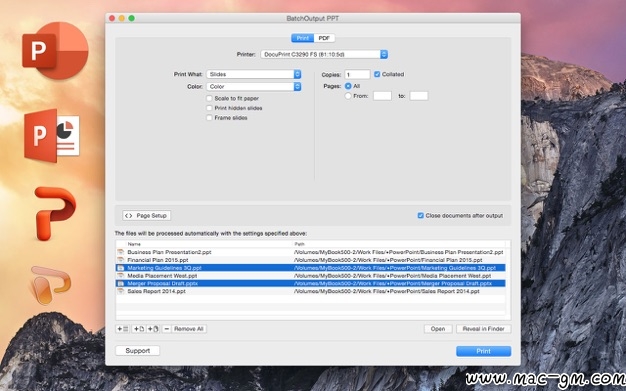The image size is (626, 391).
Task: Click the minus remove-file button
Action: click(x=166, y=329)
